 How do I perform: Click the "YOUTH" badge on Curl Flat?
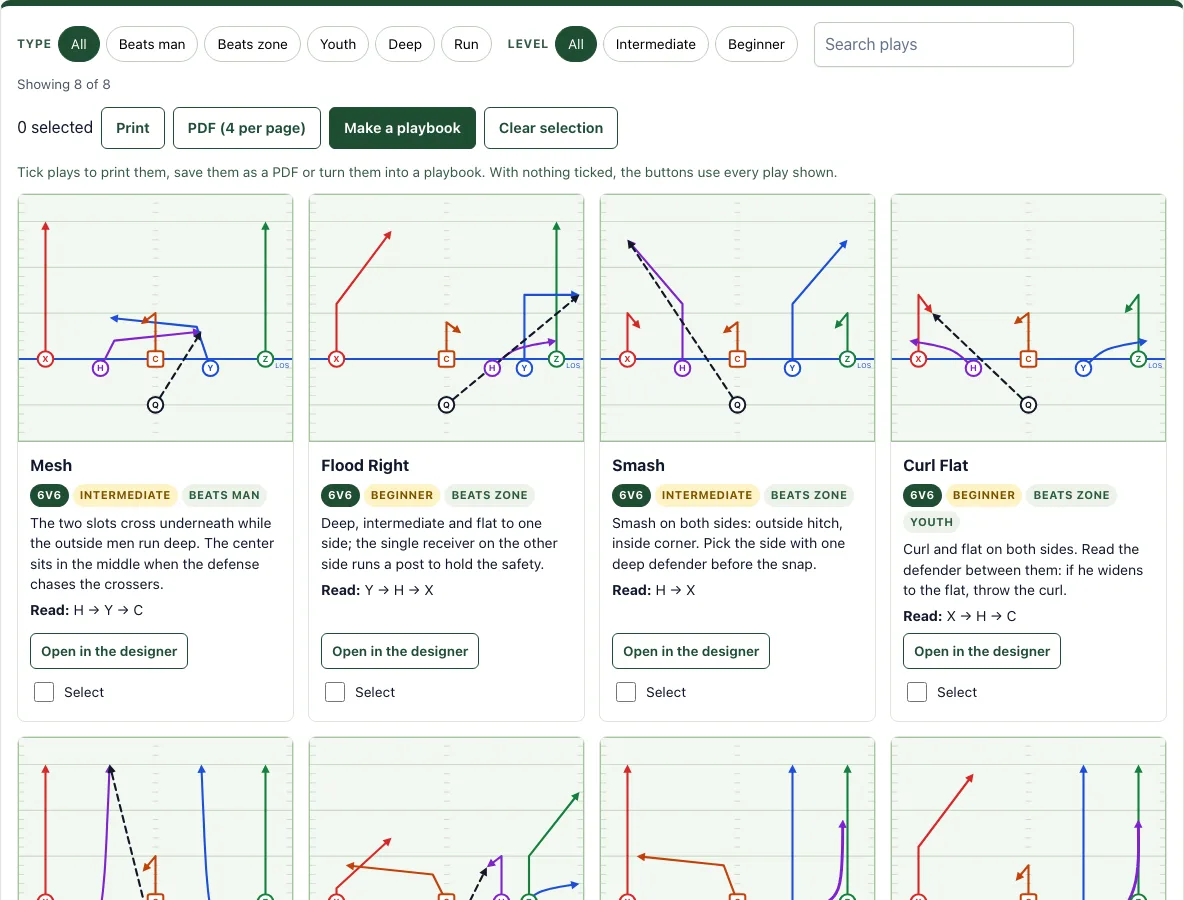[x=931, y=522]
